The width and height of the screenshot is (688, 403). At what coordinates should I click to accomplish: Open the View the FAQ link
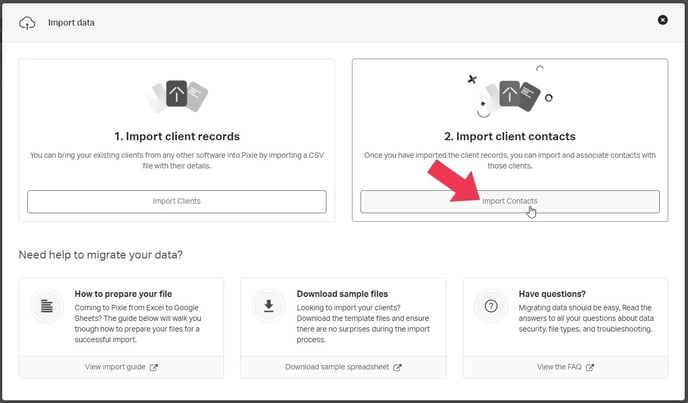pos(559,367)
